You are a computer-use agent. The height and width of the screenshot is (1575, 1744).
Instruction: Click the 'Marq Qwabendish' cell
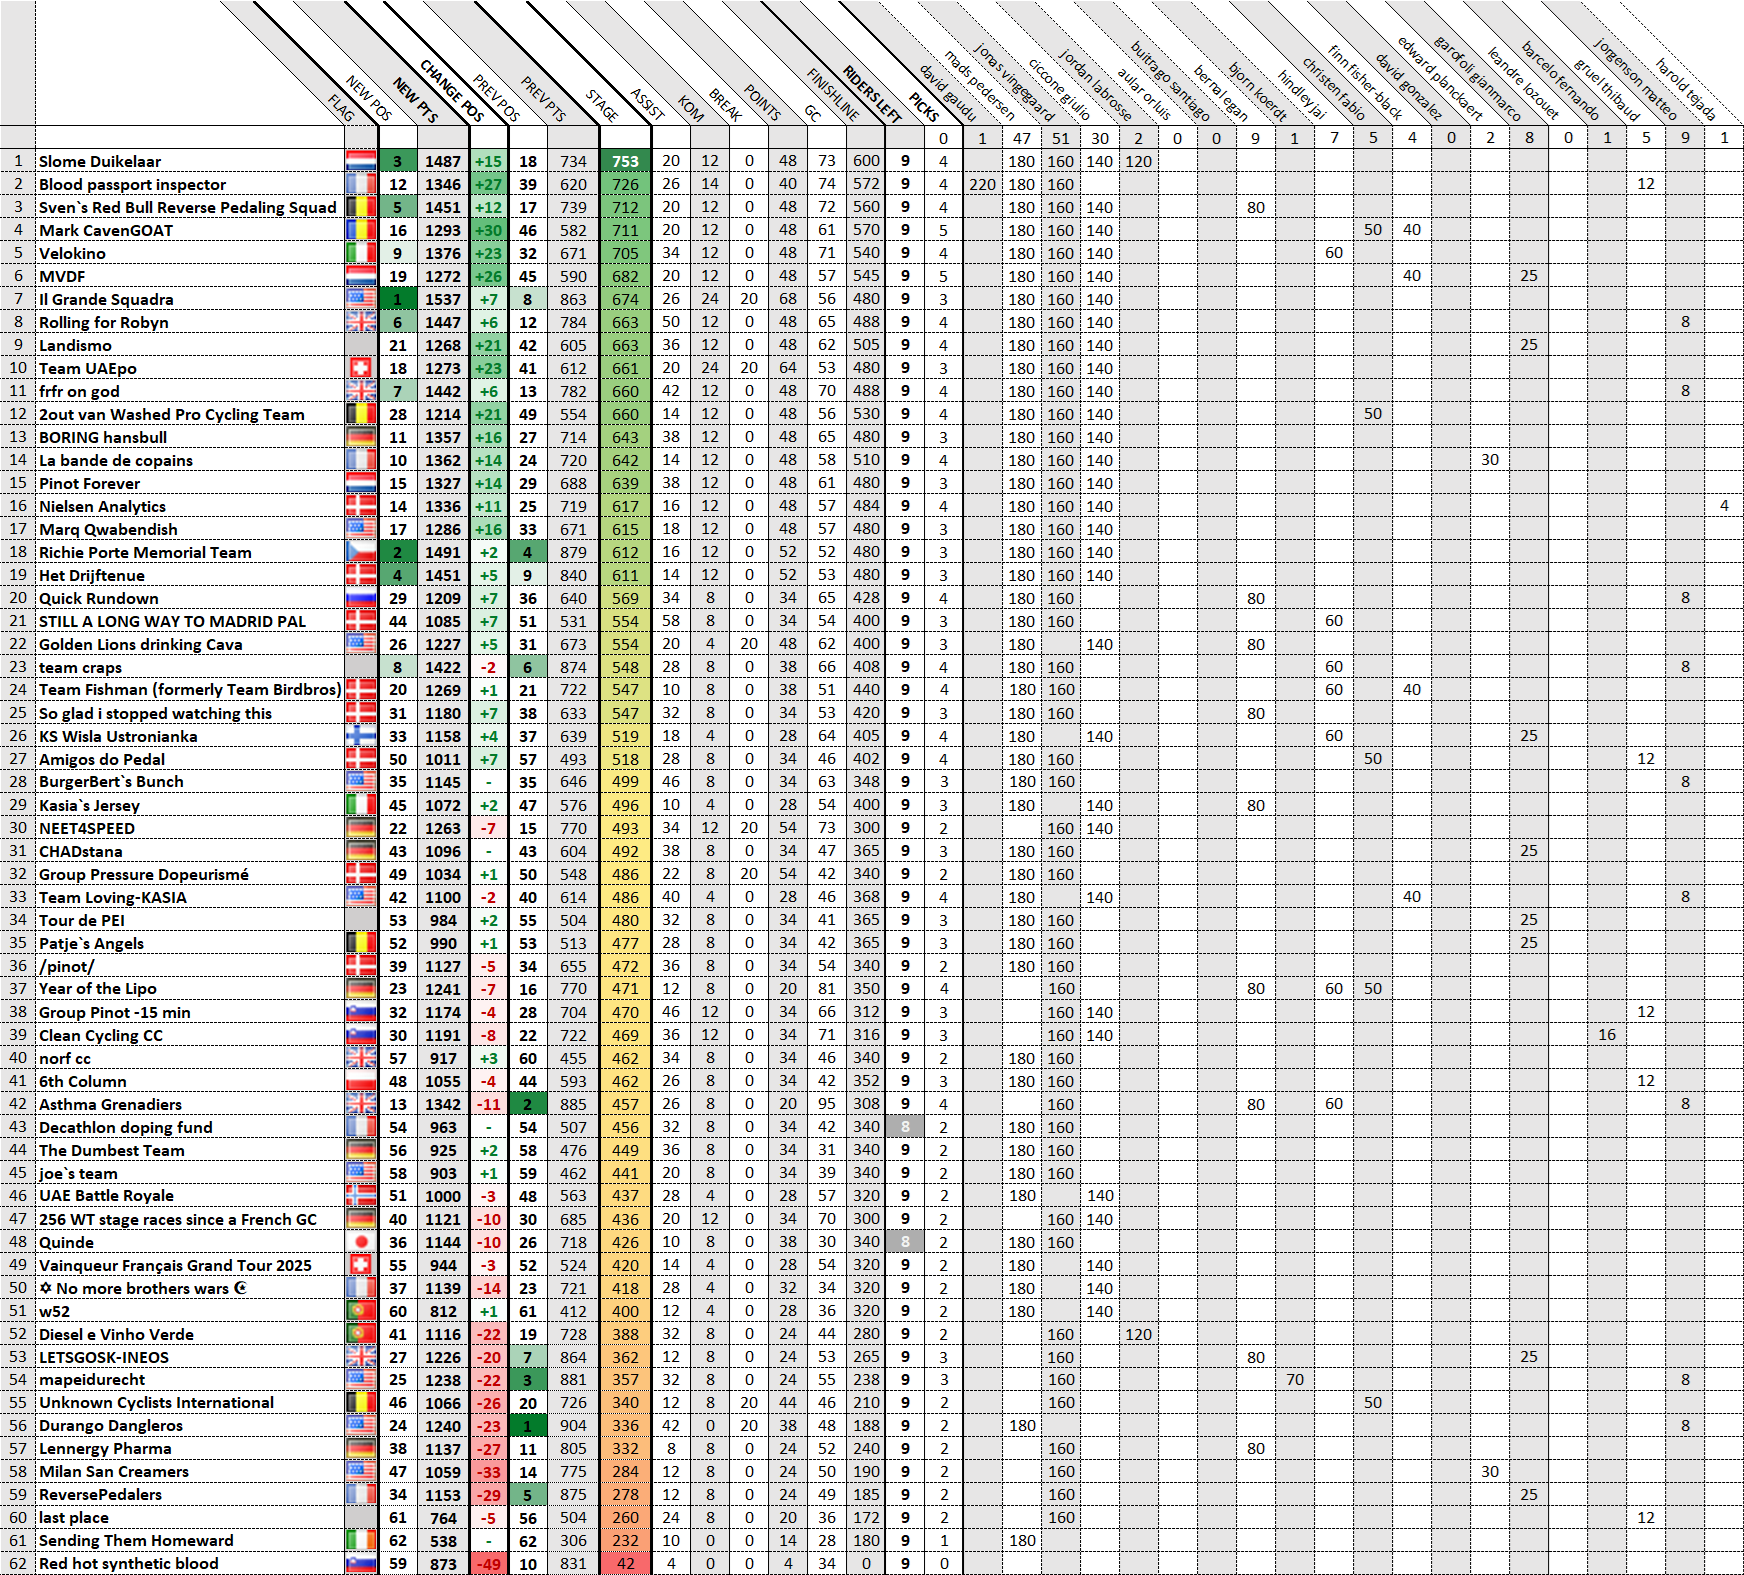pyautogui.click(x=108, y=529)
